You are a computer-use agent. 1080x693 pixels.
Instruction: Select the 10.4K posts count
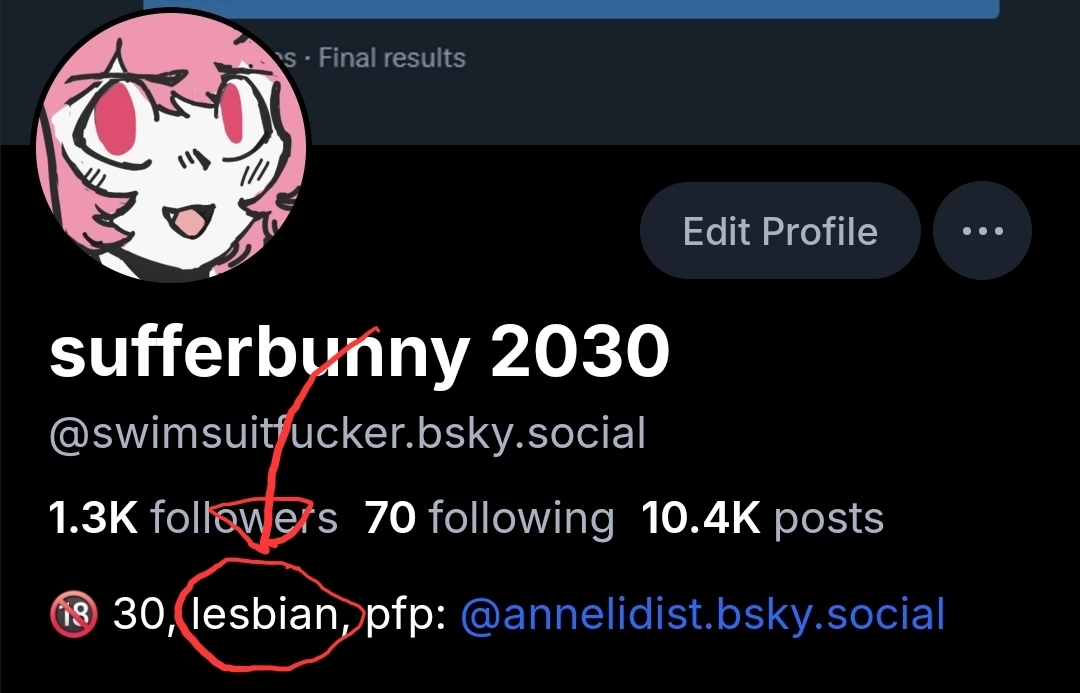(762, 517)
